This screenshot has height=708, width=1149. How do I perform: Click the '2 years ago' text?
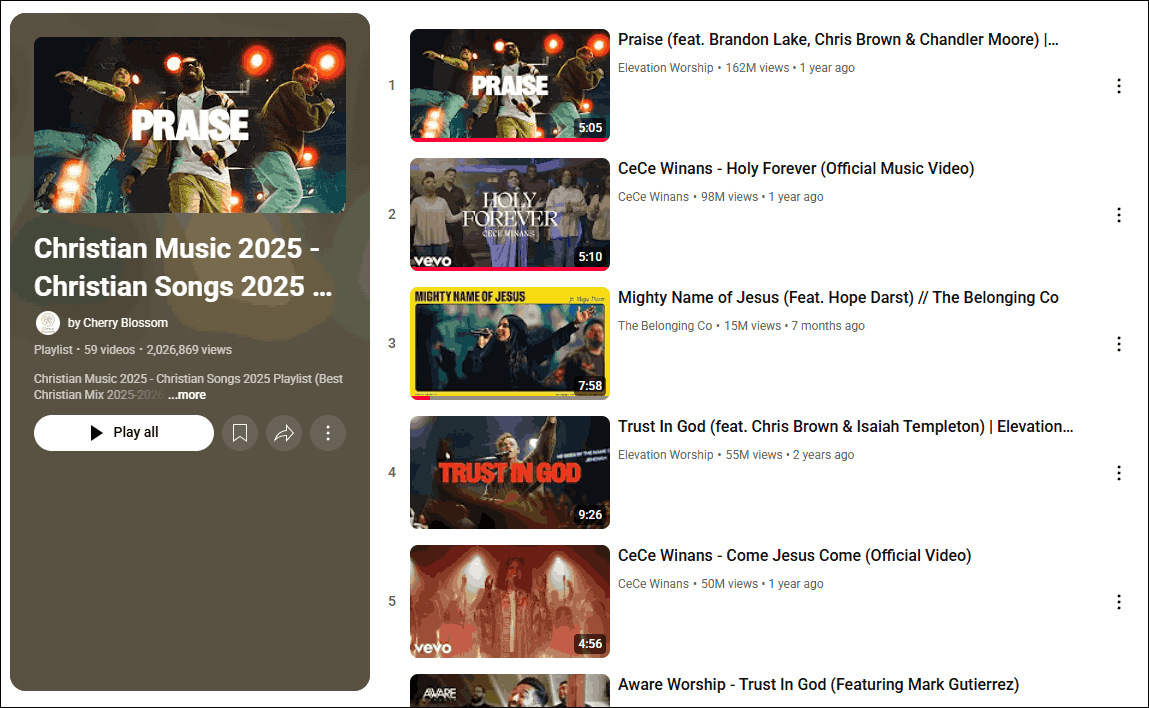point(824,455)
